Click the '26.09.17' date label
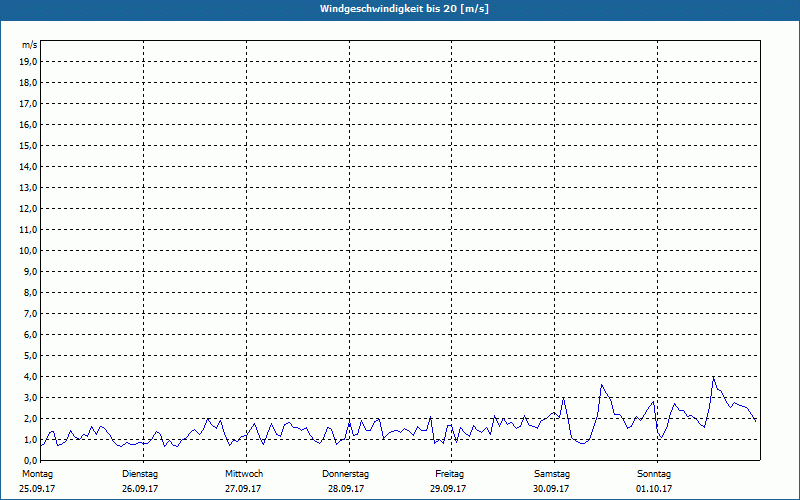 click(x=140, y=489)
